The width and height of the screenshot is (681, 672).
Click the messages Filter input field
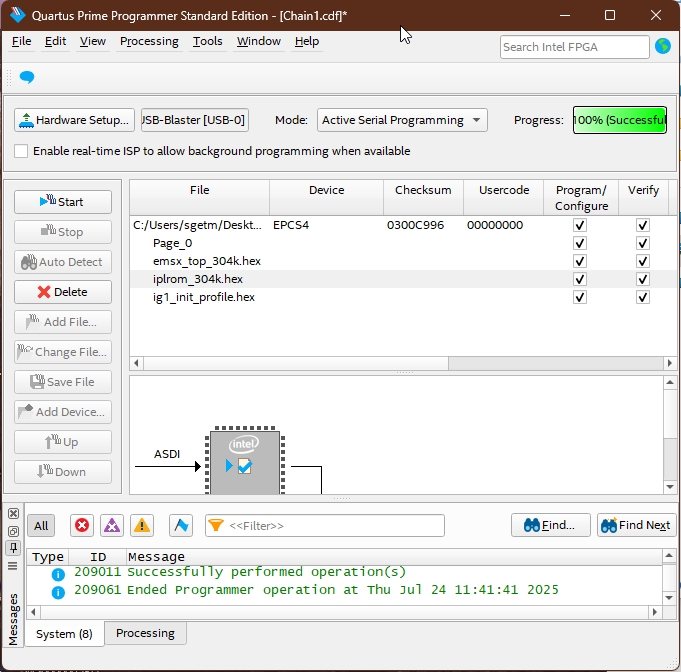click(x=325, y=526)
